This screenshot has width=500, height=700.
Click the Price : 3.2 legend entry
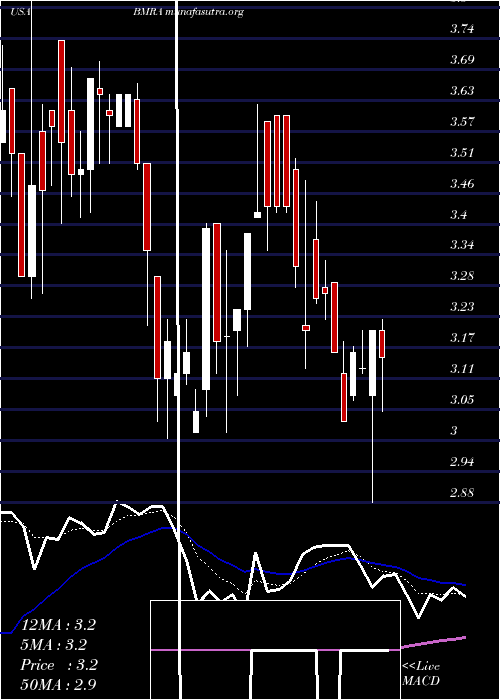tap(59, 665)
